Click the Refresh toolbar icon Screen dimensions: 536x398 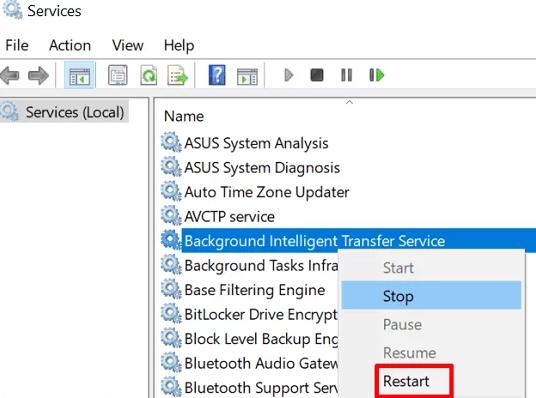click(149, 75)
